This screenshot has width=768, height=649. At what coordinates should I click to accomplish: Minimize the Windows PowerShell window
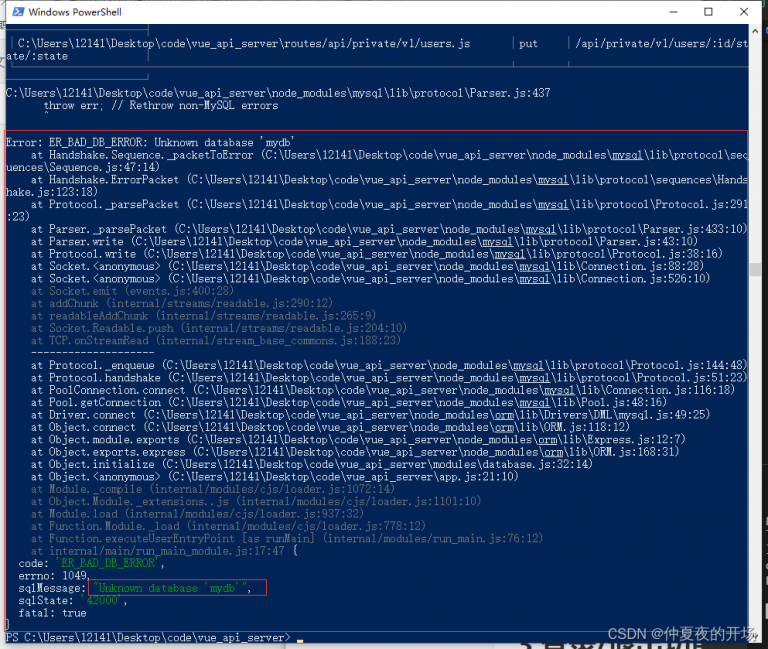point(673,12)
